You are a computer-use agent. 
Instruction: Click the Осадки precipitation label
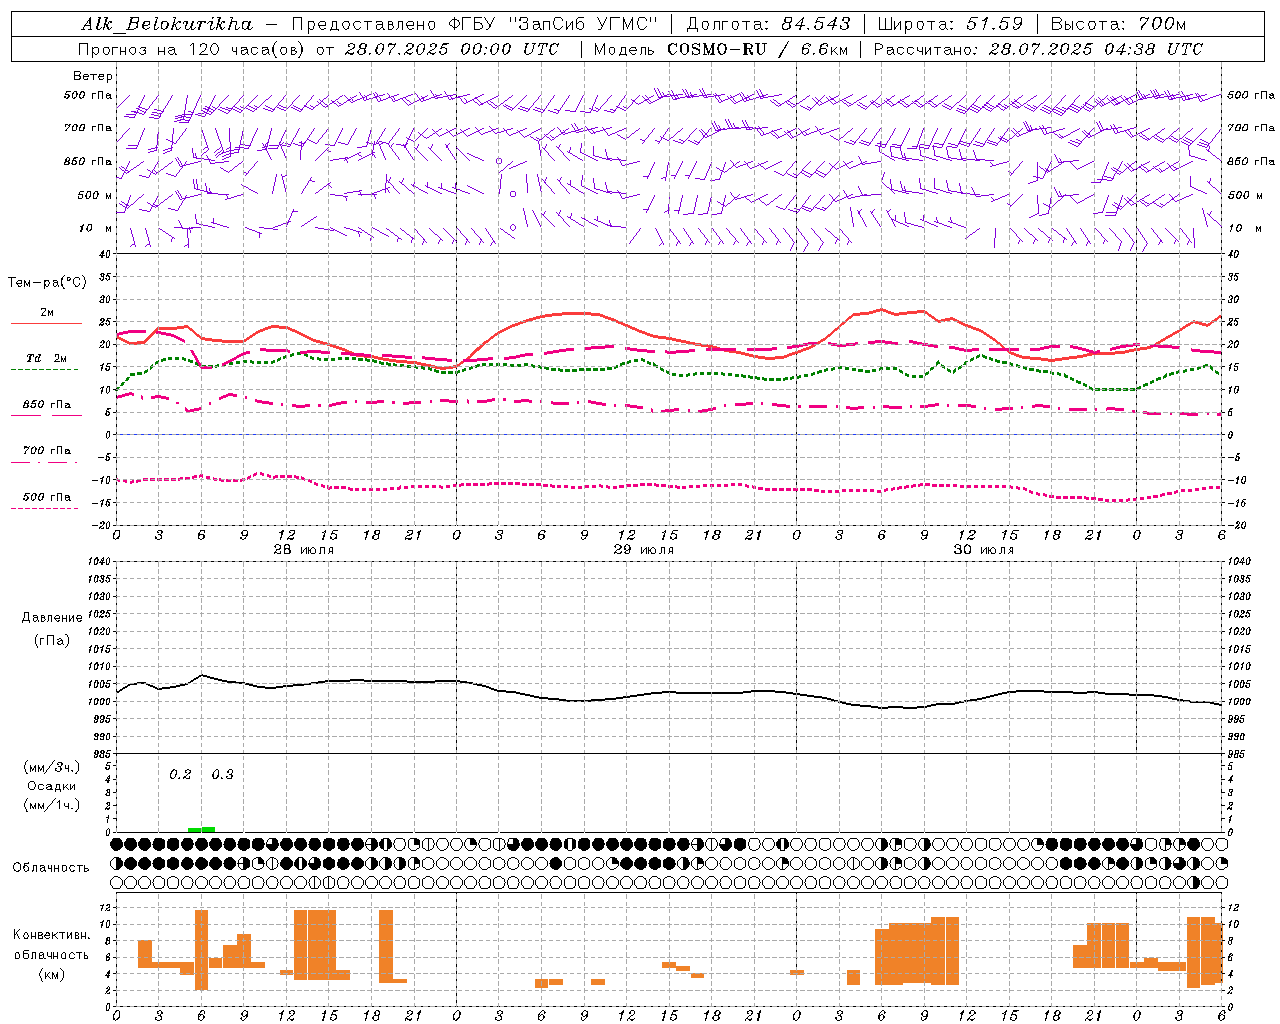tap(52, 786)
